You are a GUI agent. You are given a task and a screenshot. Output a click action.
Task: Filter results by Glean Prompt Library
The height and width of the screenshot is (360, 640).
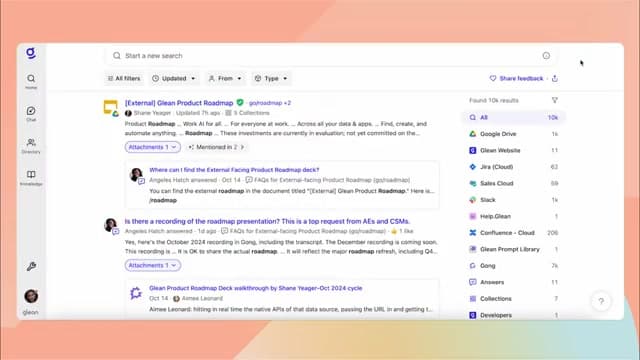click(x=513, y=249)
